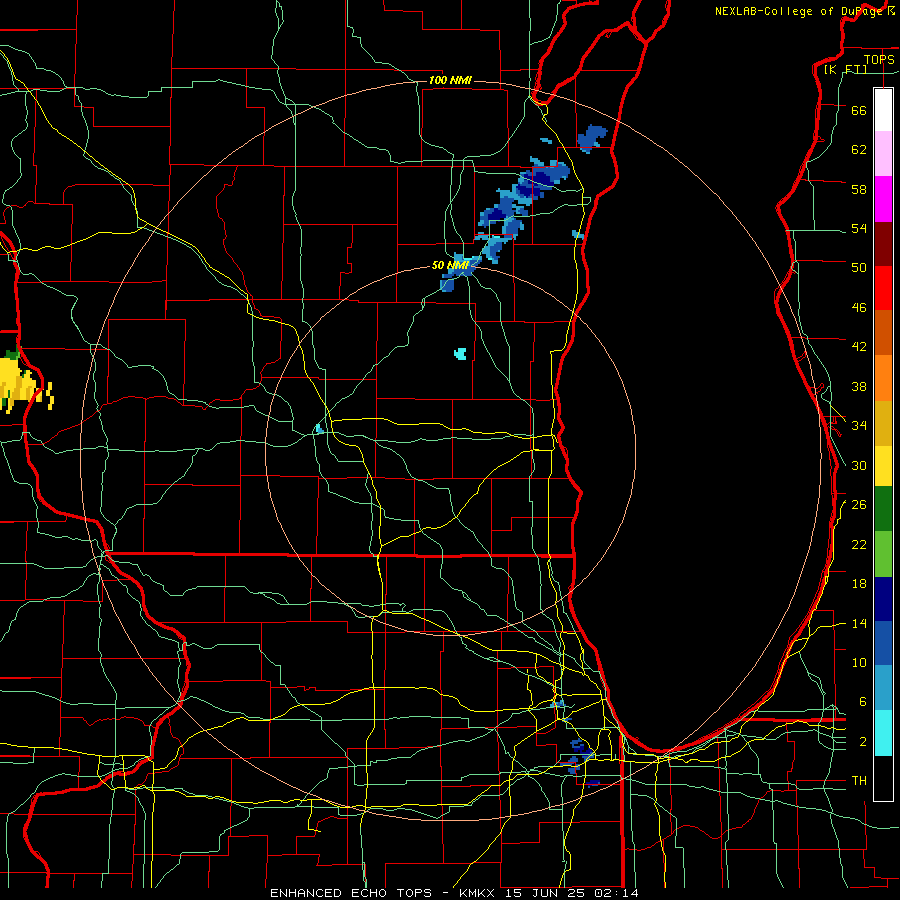Select the 38 scale label
The width and height of the screenshot is (900, 900).
coord(859,386)
